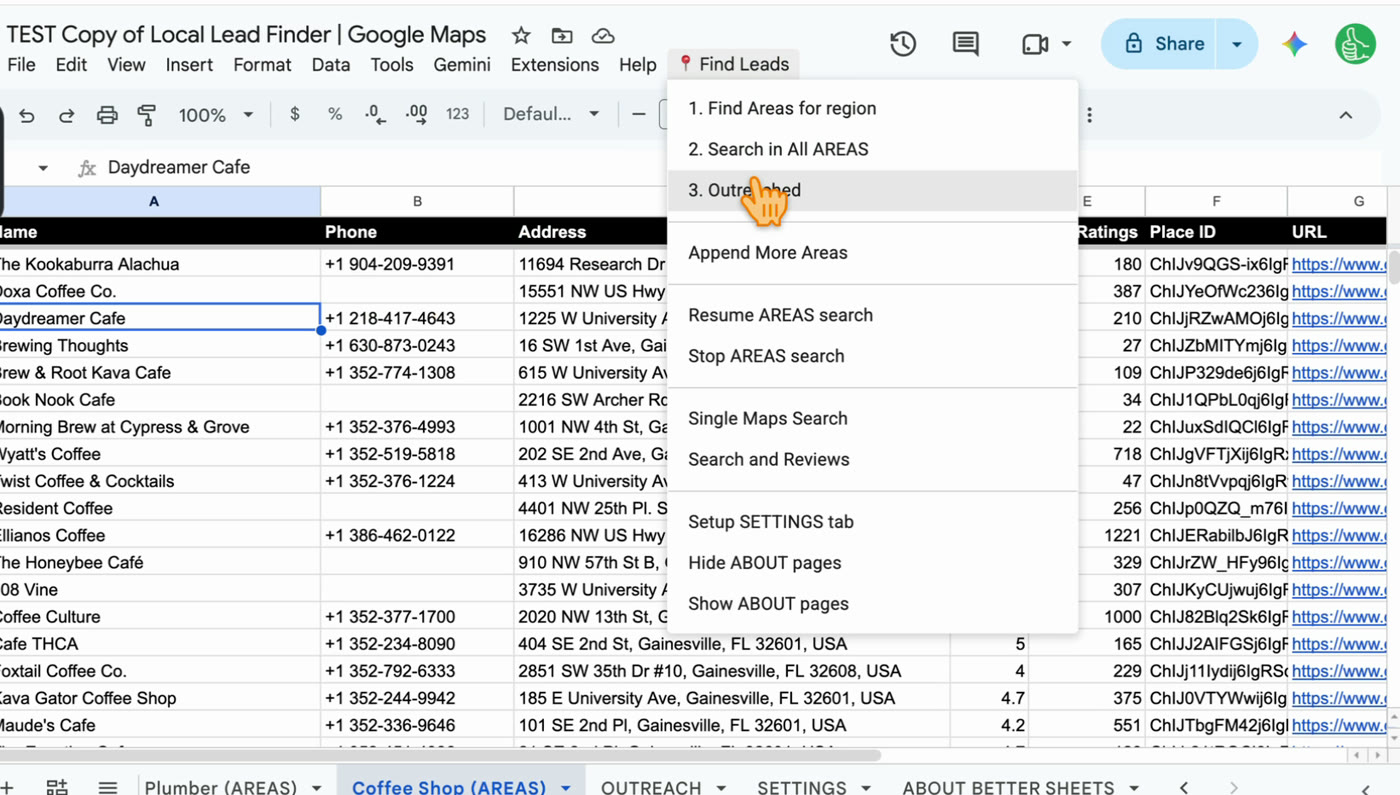Viewport: 1400px width, 795px height.
Task: Open the name box dropdown arrow
Action: pos(43,168)
